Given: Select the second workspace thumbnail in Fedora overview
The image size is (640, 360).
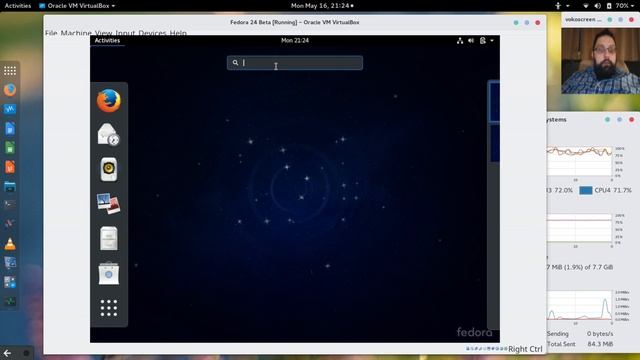Looking at the screenshot, I should tap(494, 143).
